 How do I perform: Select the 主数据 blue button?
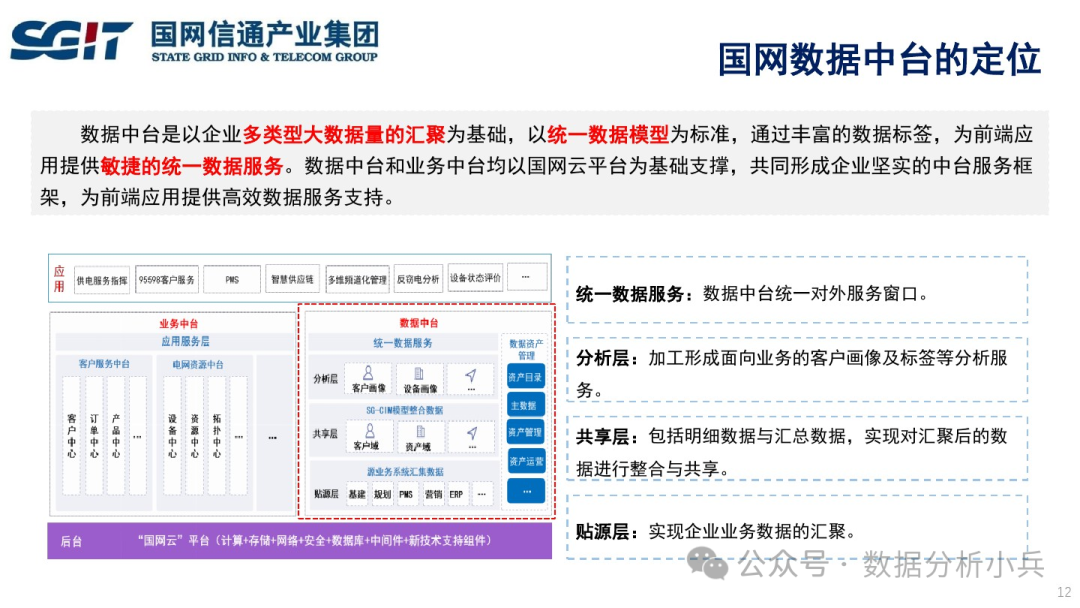[526, 406]
